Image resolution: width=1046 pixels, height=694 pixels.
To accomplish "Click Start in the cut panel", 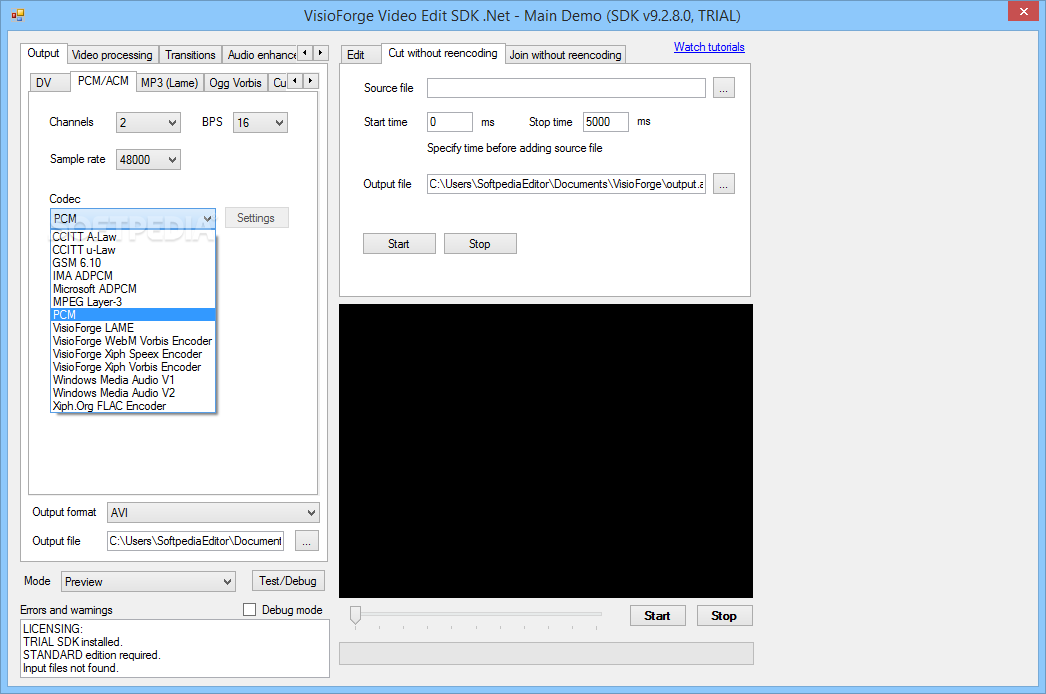I will (399, 244).
